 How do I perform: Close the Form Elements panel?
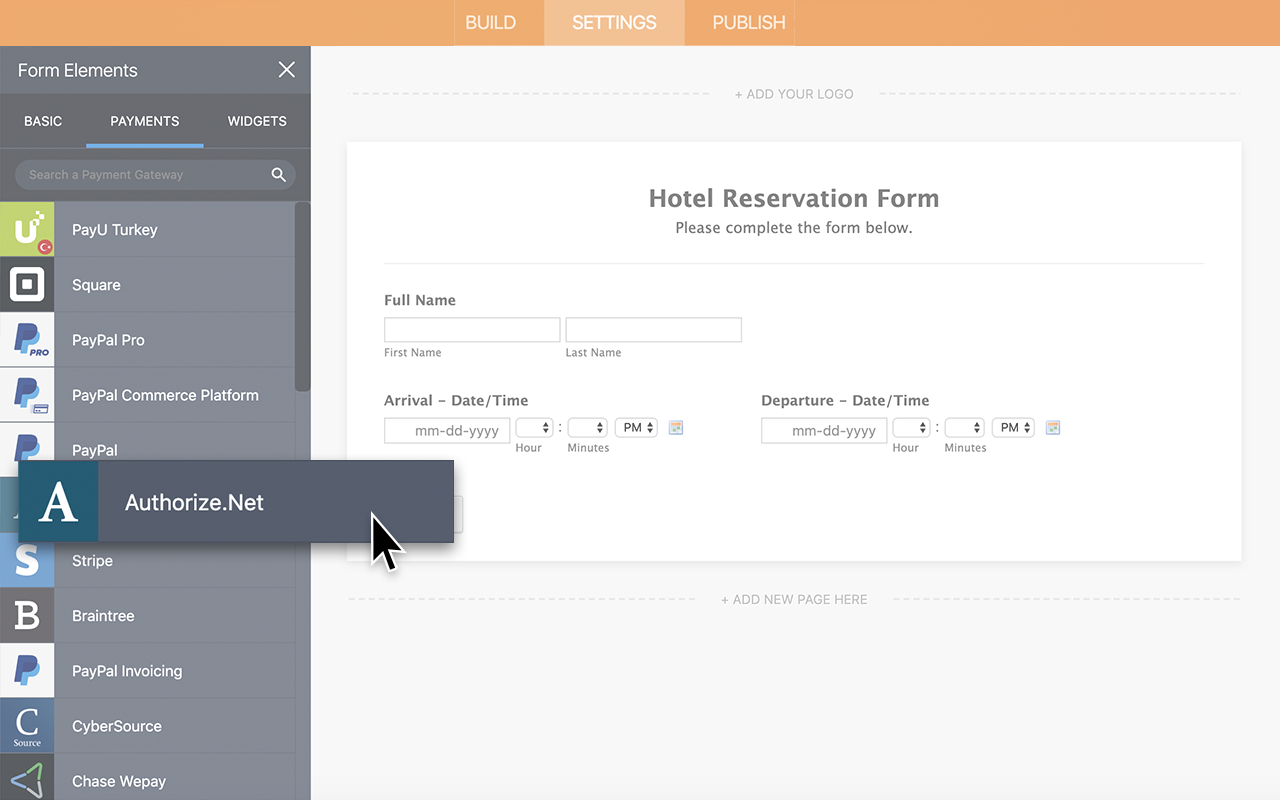point(287,70)
